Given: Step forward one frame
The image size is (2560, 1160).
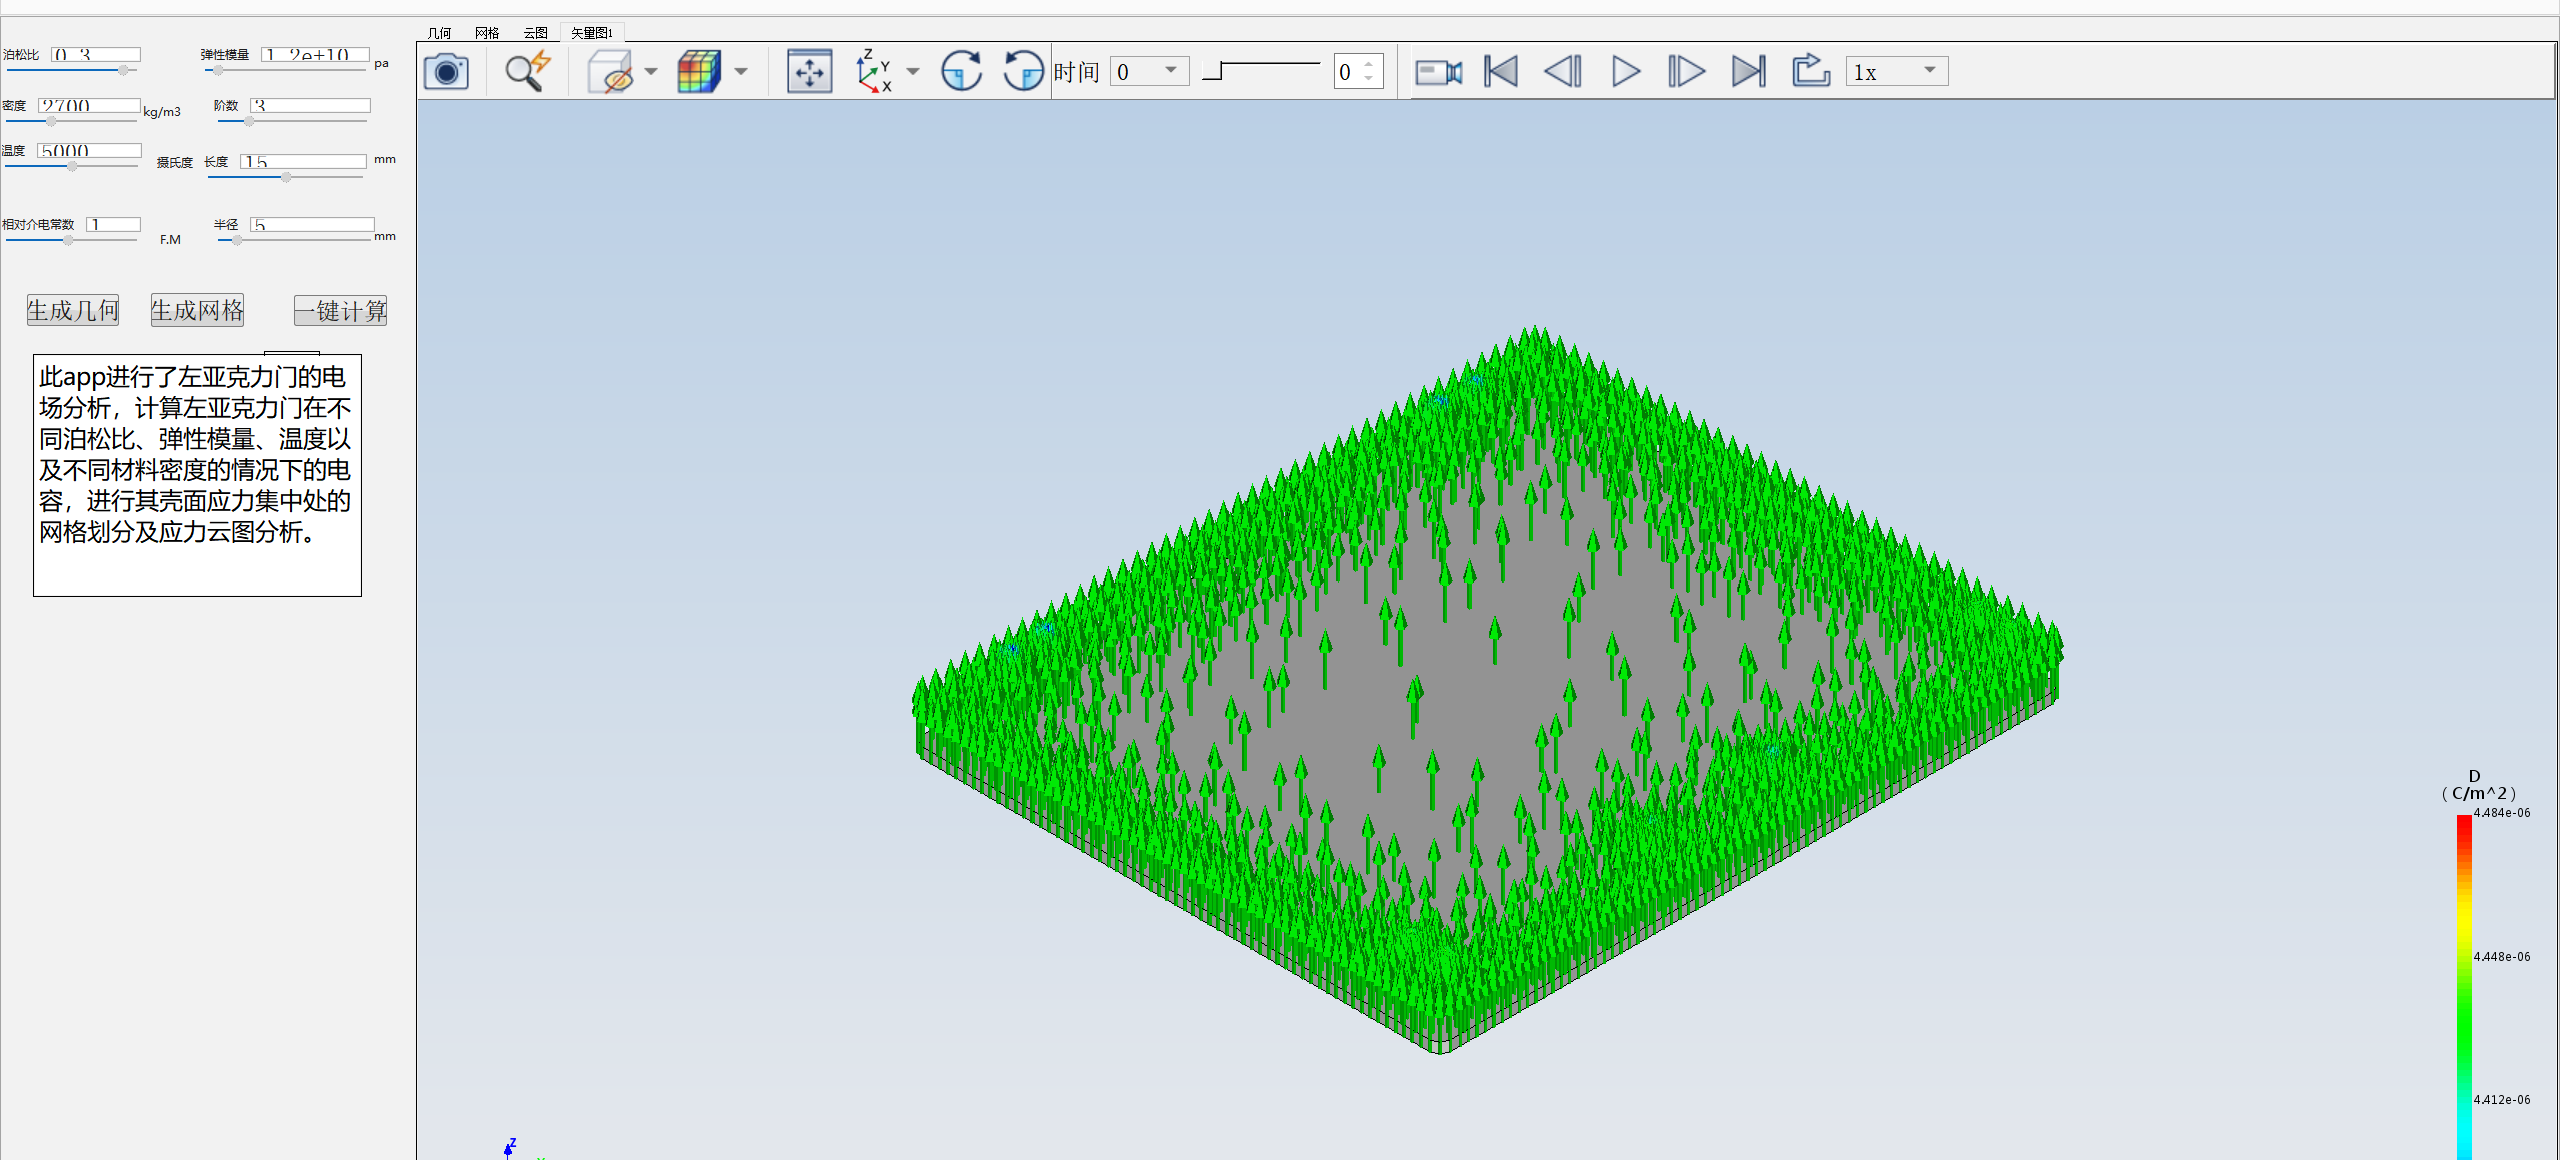Looking at the screenshot, I should (x=1686, y=72).
